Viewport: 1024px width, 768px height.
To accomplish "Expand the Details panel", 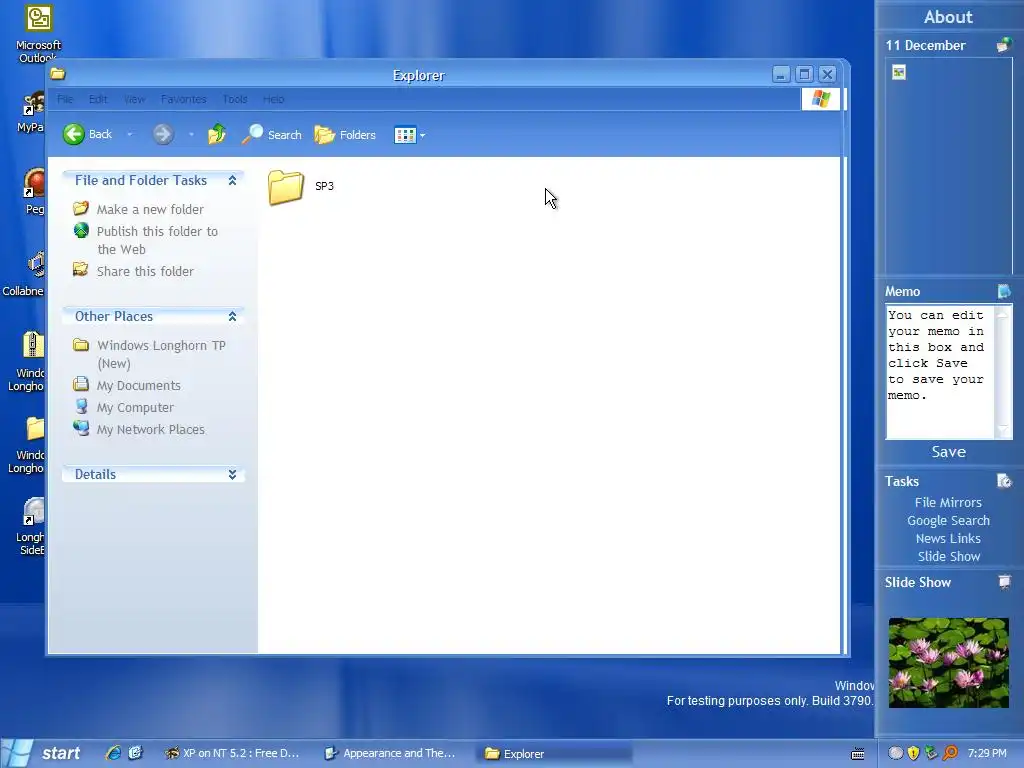I will click(232, 475).
